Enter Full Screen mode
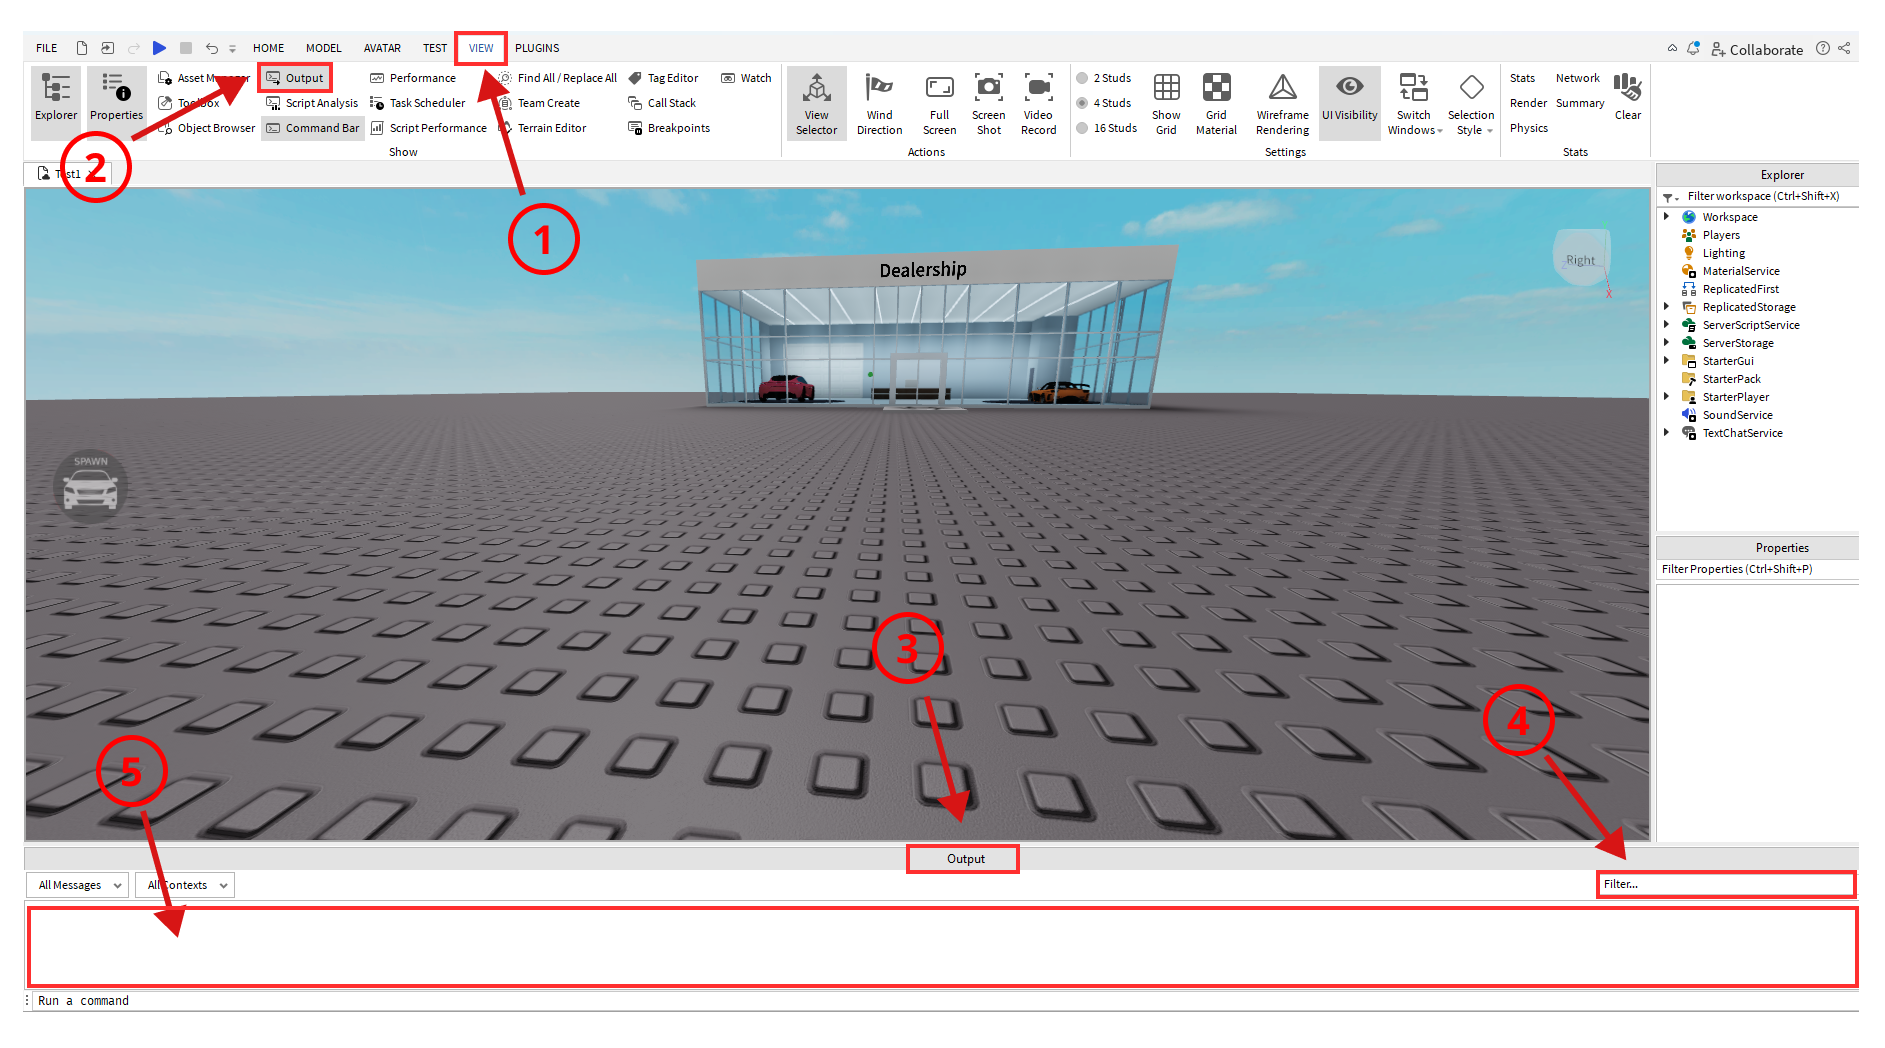This screenshot has height=1048, width=1885. (940, 103)
